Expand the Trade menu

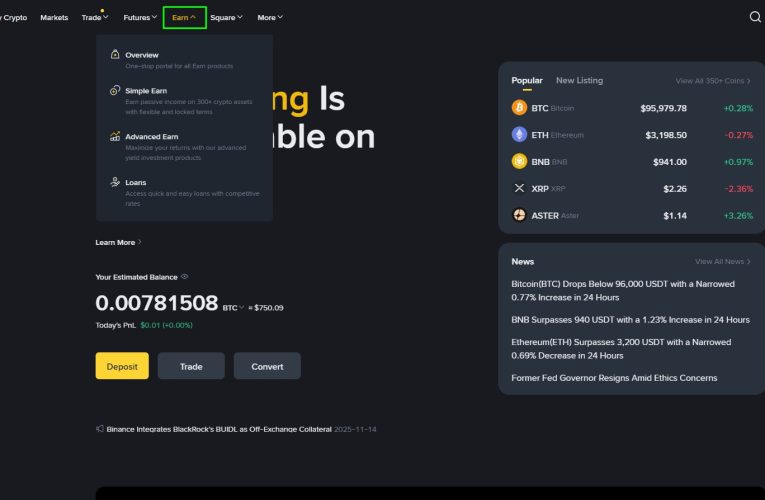pos(95,18)
